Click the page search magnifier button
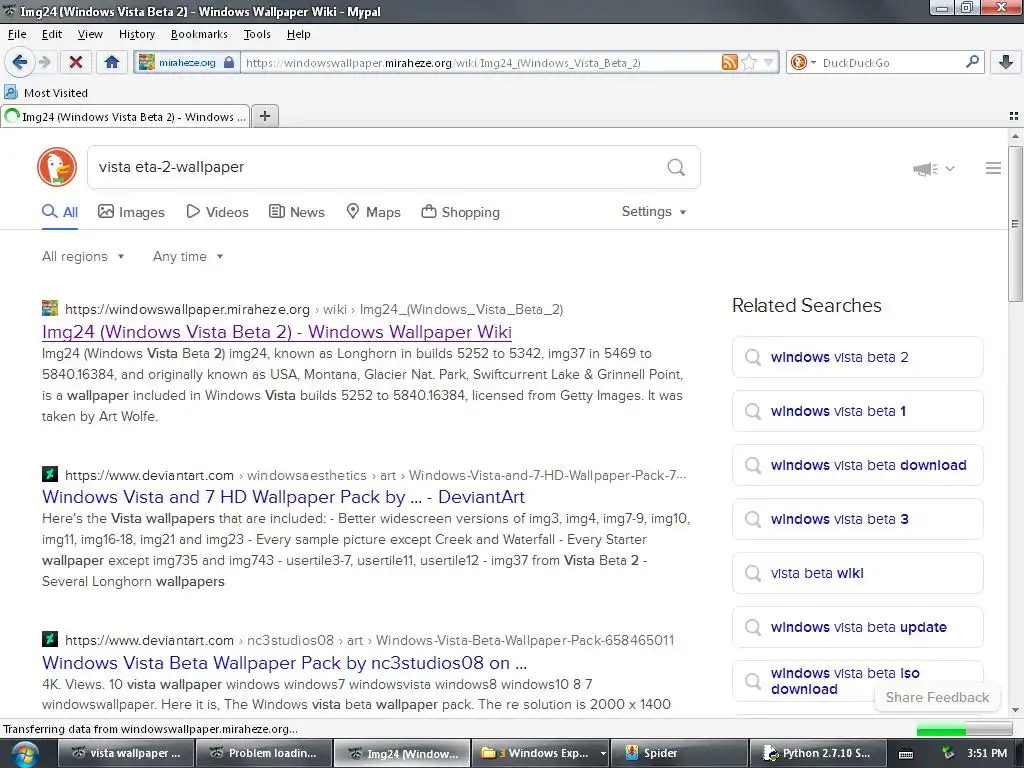 (x=676, y=167)
